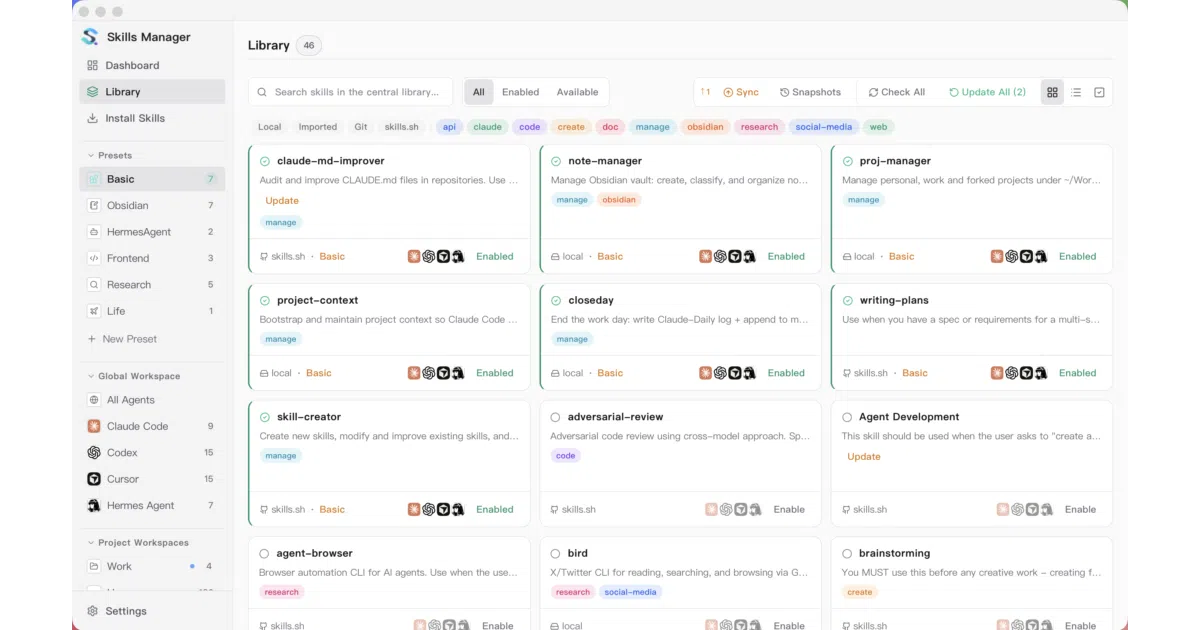Open the Dashboard icon in sidebar
1200x630 pixels.
click(x=93, y=66)
